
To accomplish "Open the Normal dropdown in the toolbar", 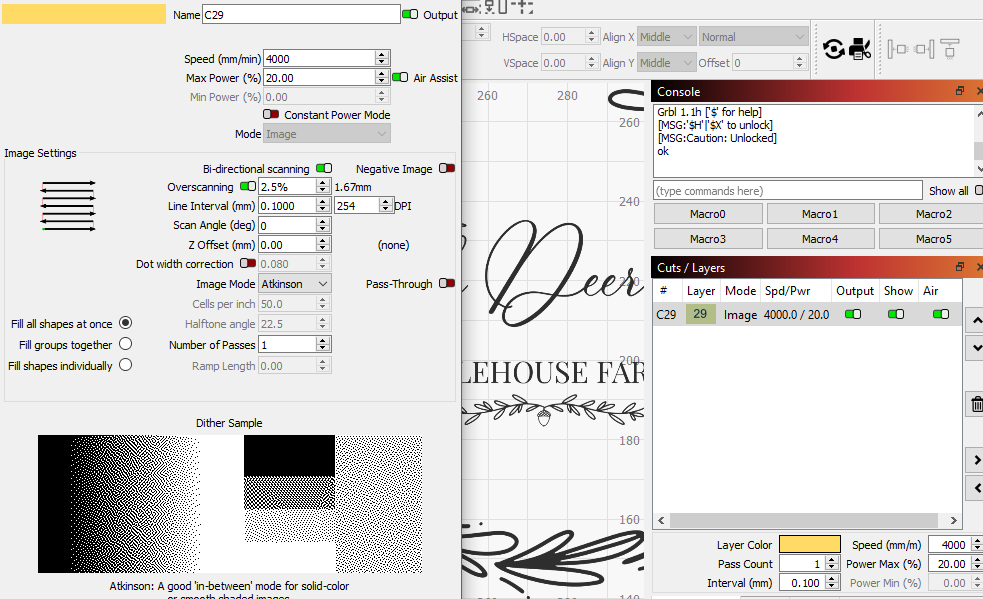I will [754, 37].
